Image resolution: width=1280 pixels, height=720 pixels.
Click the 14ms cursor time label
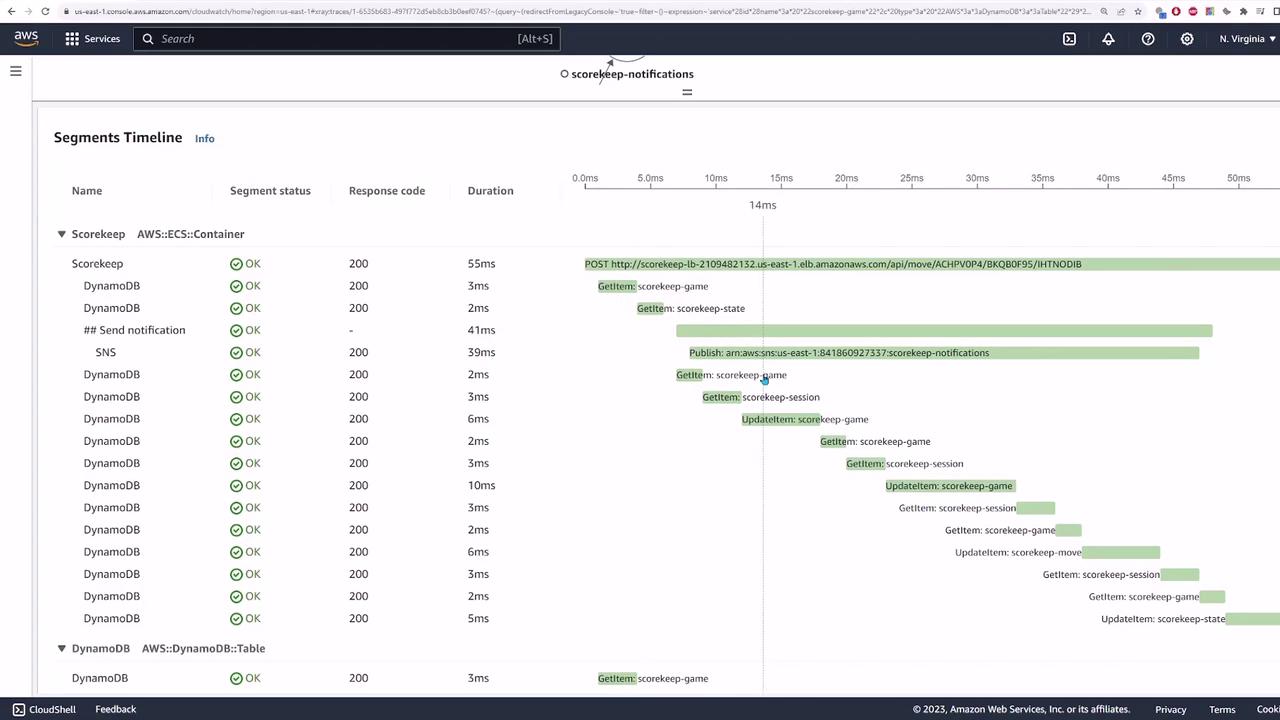(x=762, y=205)
